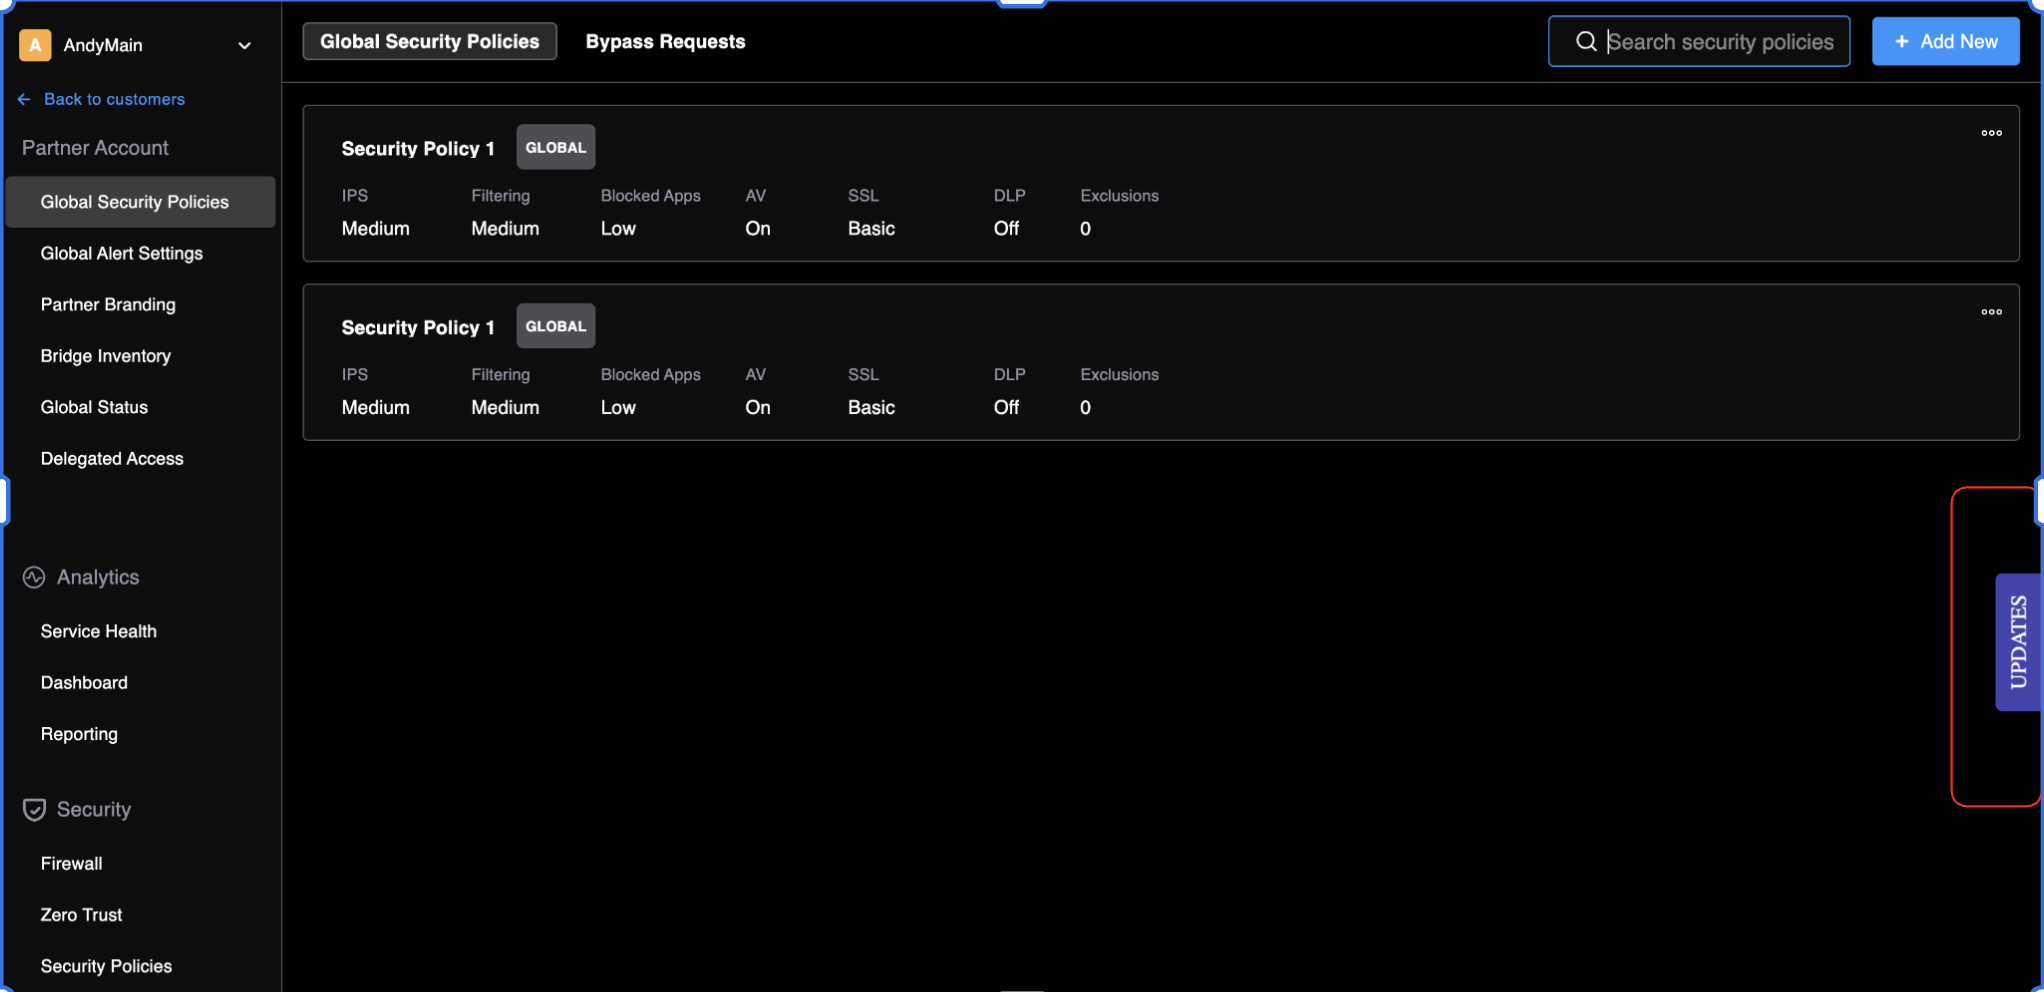This screenshot has height=992, width=2044.
Task: Switch to Bypass Requests tab
Action: coord(665,42)
